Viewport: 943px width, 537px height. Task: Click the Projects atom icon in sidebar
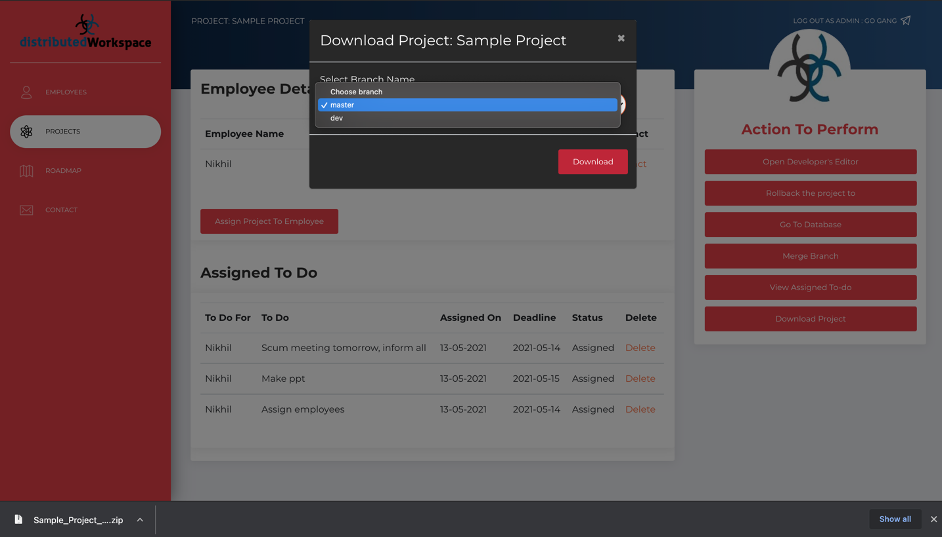point(26,132)
